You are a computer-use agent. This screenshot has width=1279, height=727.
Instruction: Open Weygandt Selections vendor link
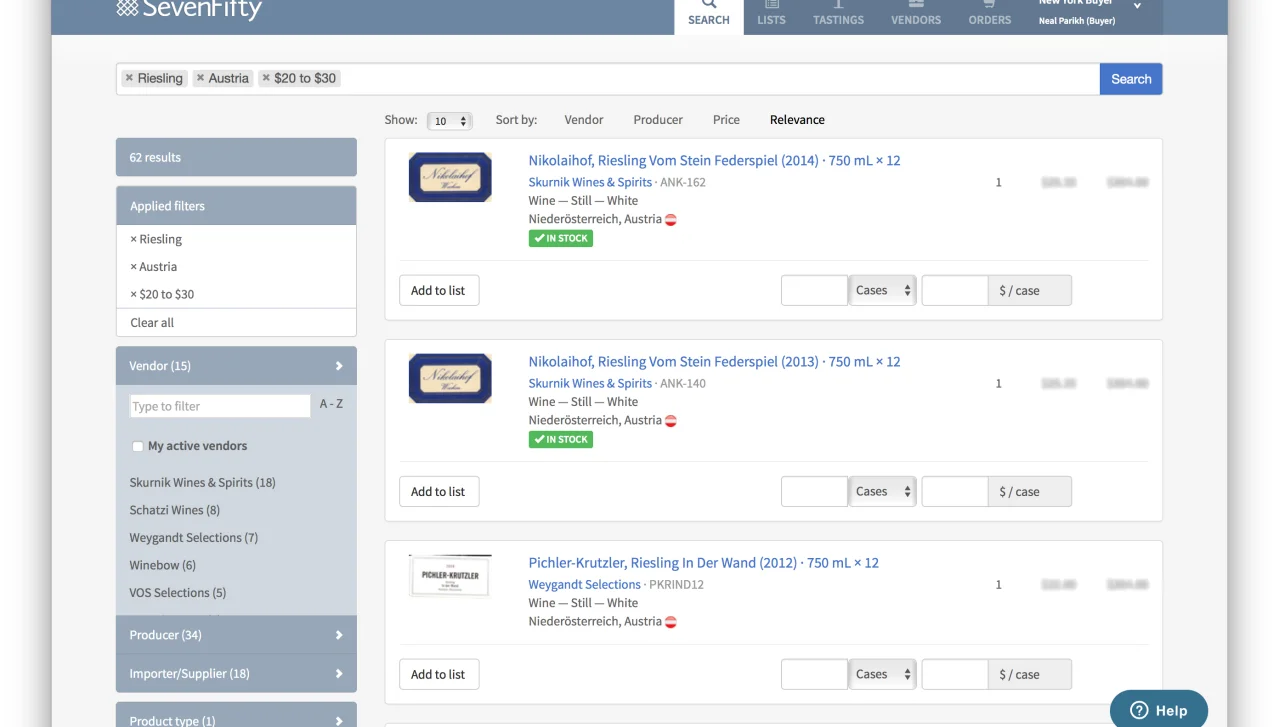[x=584, y=585]
